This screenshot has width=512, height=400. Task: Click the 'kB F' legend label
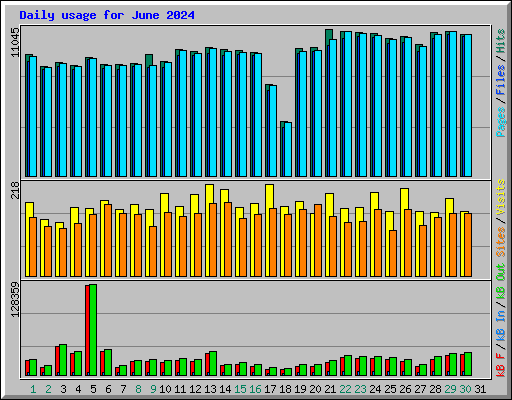[x=501, y=365]
